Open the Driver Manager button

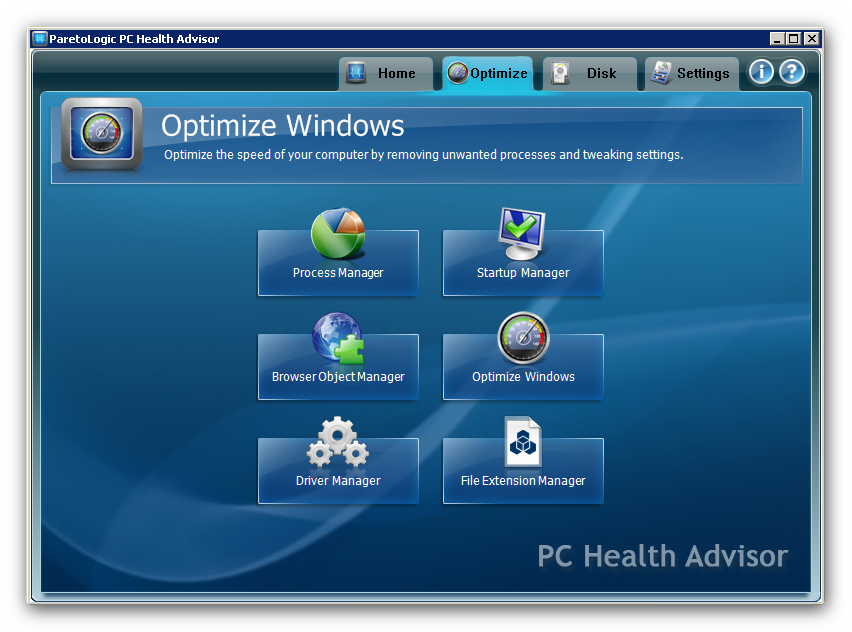tap(338, 471)
